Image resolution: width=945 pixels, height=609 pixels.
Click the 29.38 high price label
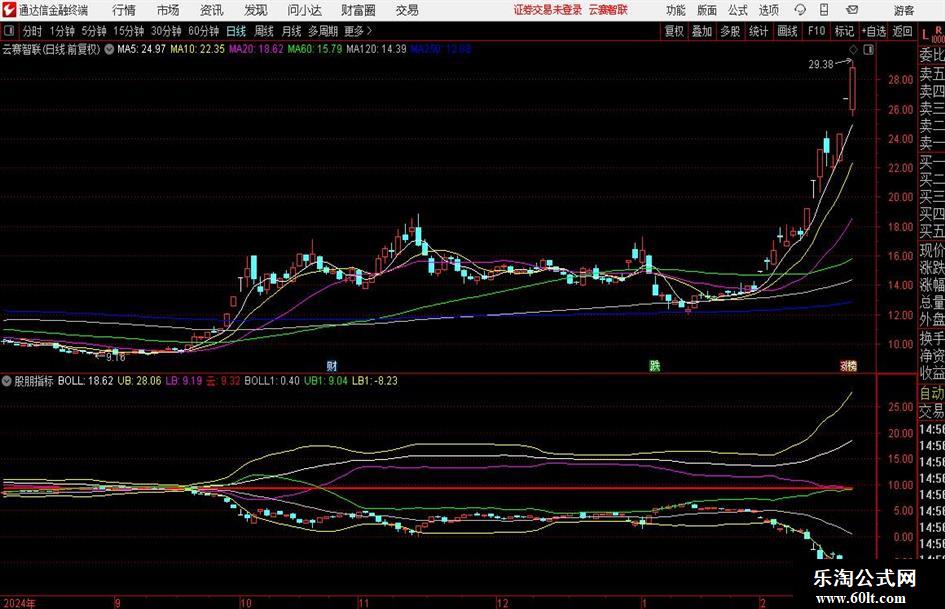point(821,64)
